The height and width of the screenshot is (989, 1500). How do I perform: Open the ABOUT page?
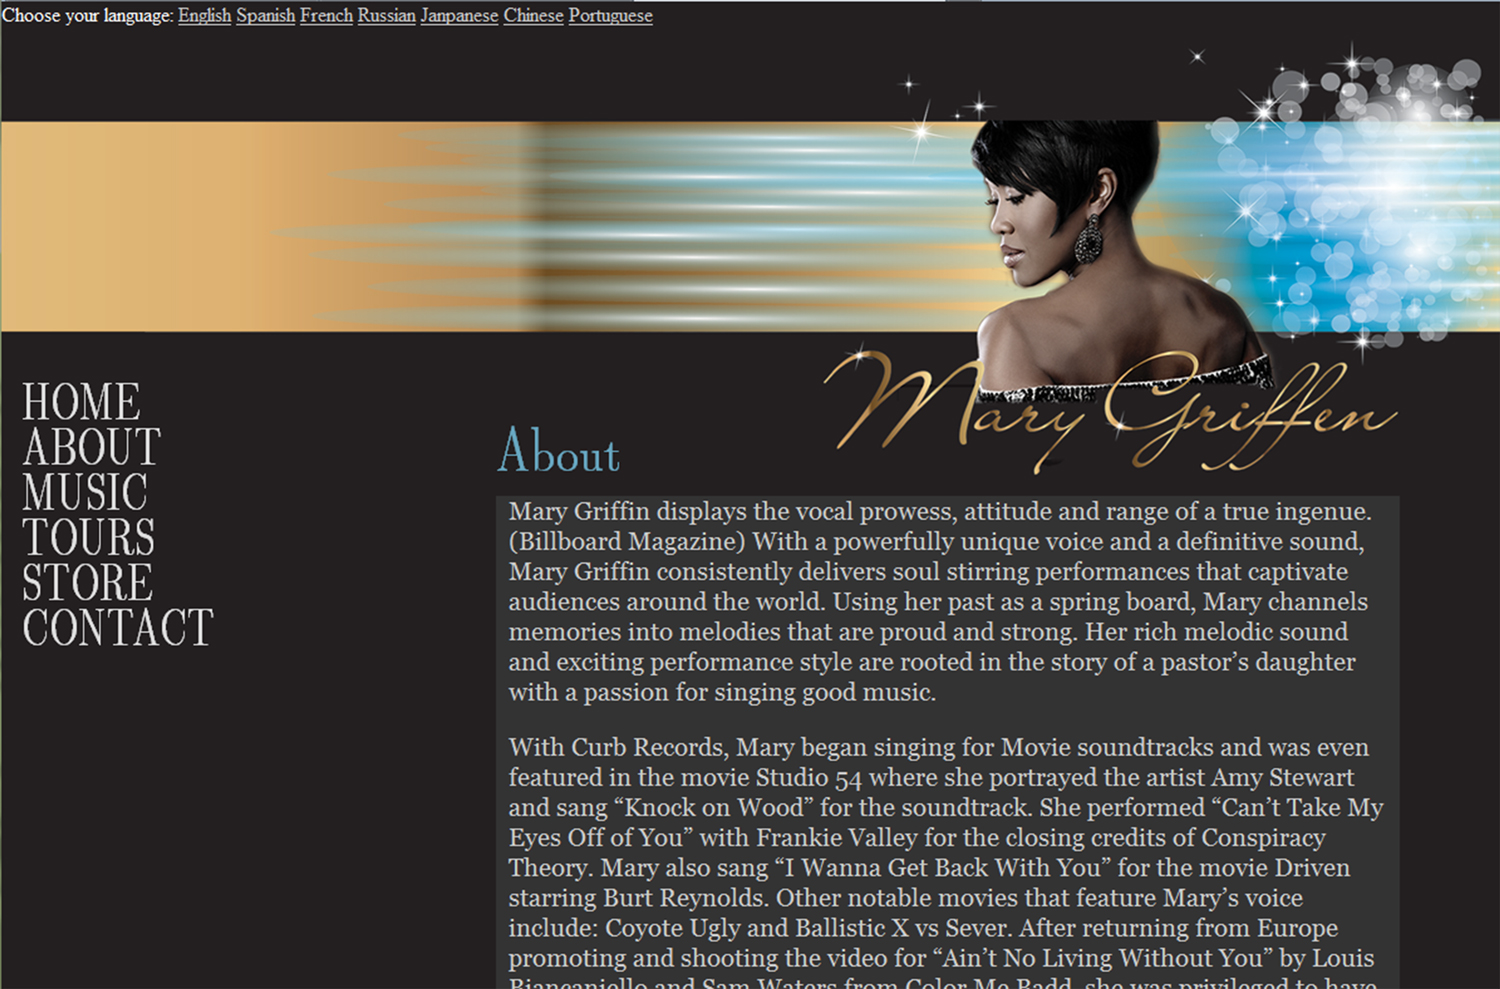click(x=90, y=447)
